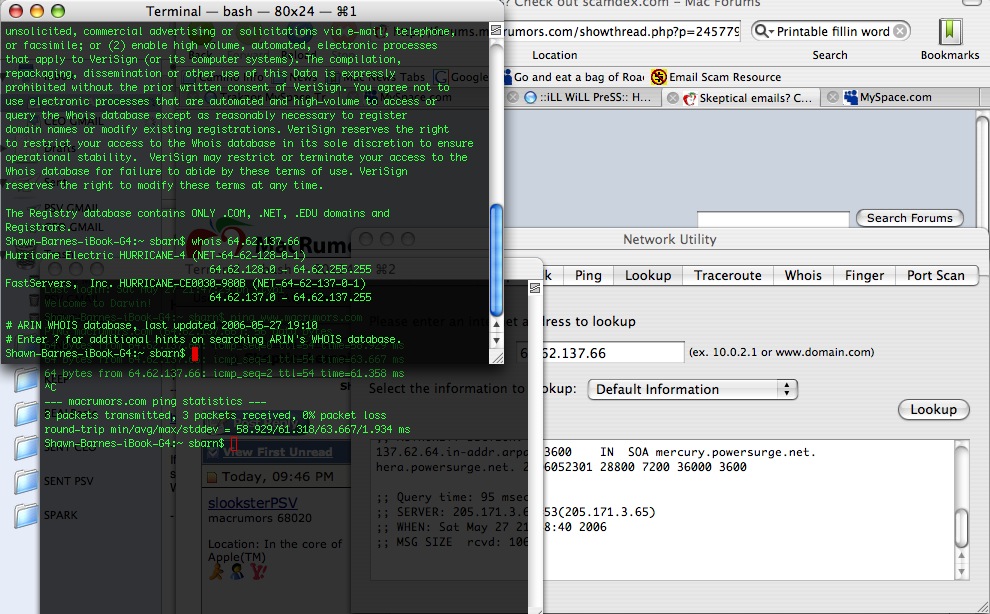The image size is (990, 614).
Task: Click the 'Network Utility' window title
Action: (x=669, y=239)
